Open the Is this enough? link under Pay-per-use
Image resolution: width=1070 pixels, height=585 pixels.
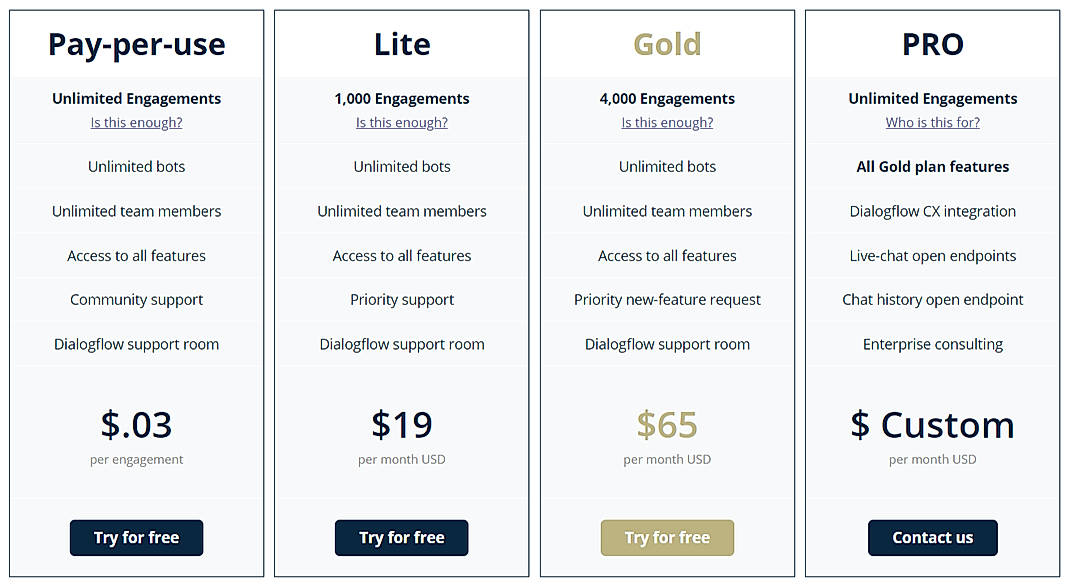(x=136, y=122)
